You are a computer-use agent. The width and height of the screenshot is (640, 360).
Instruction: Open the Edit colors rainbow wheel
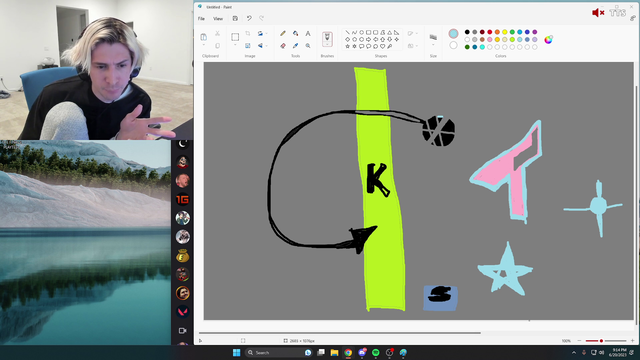tap(549, 40)
